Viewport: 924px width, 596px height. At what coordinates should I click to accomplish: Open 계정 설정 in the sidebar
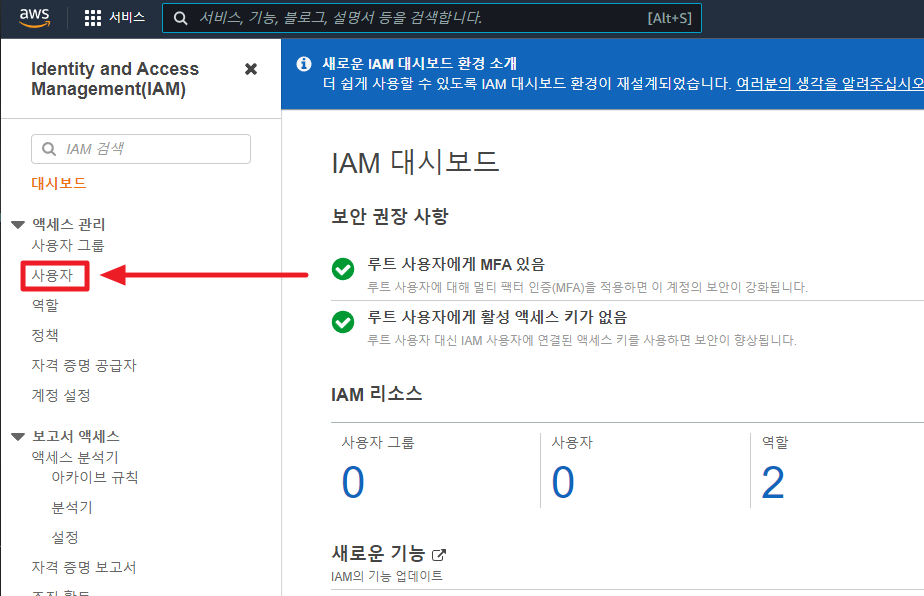[x=61, y=395]
